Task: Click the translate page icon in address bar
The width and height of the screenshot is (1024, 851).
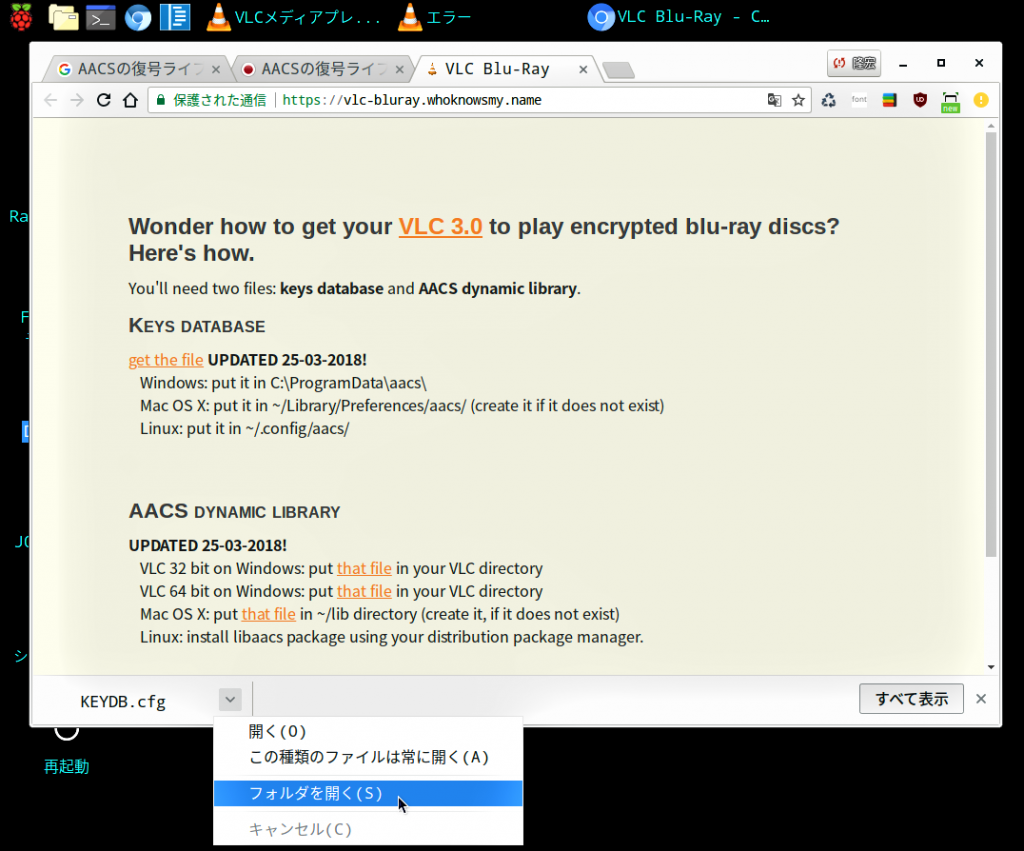Action: tap(774, 100)
